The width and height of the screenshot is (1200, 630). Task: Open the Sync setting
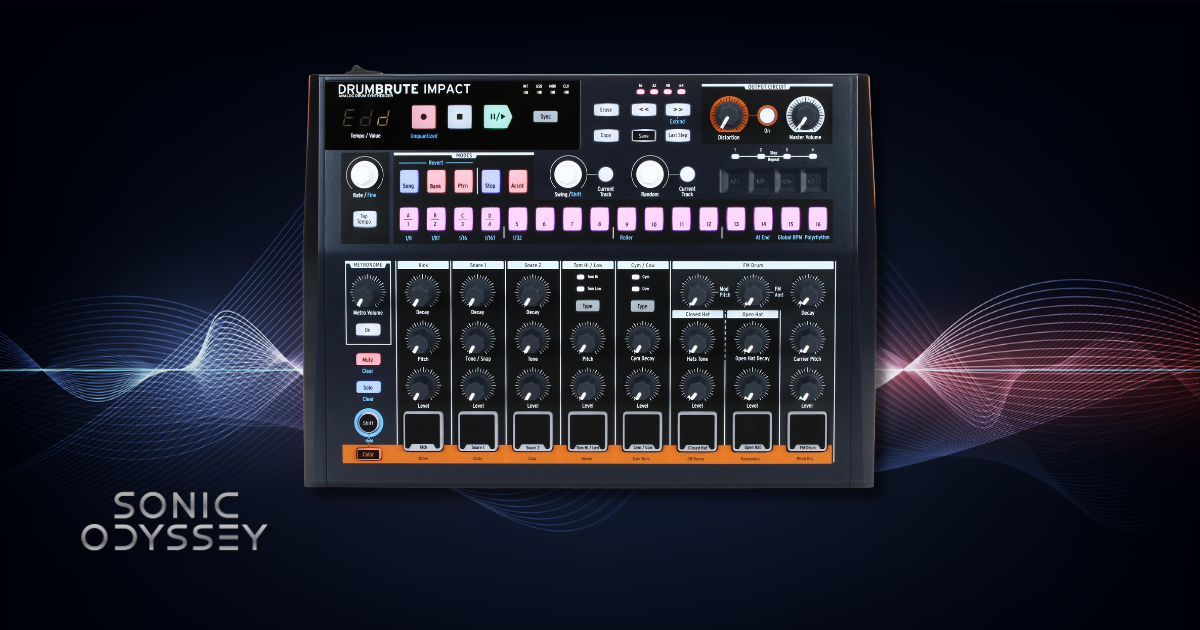[x=545, y=115]
